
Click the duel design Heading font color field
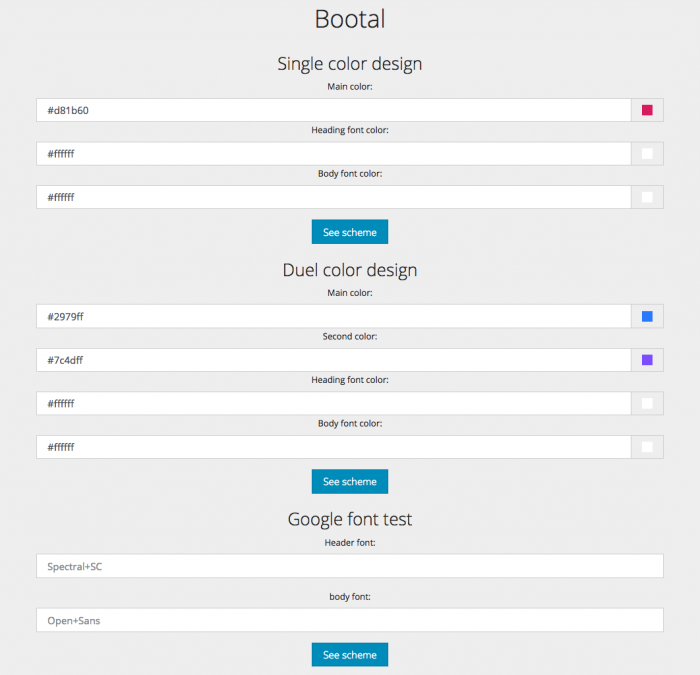point(333,404)
